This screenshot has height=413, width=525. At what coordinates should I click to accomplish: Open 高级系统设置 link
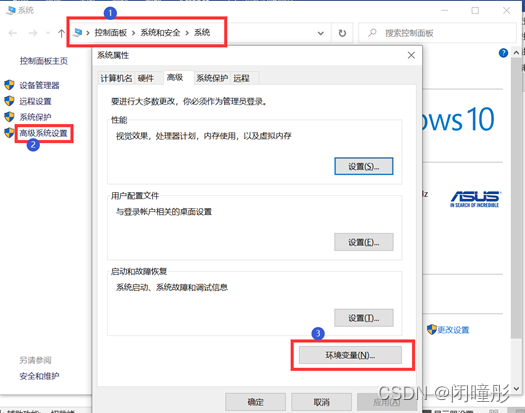click(x=44, y=133)
